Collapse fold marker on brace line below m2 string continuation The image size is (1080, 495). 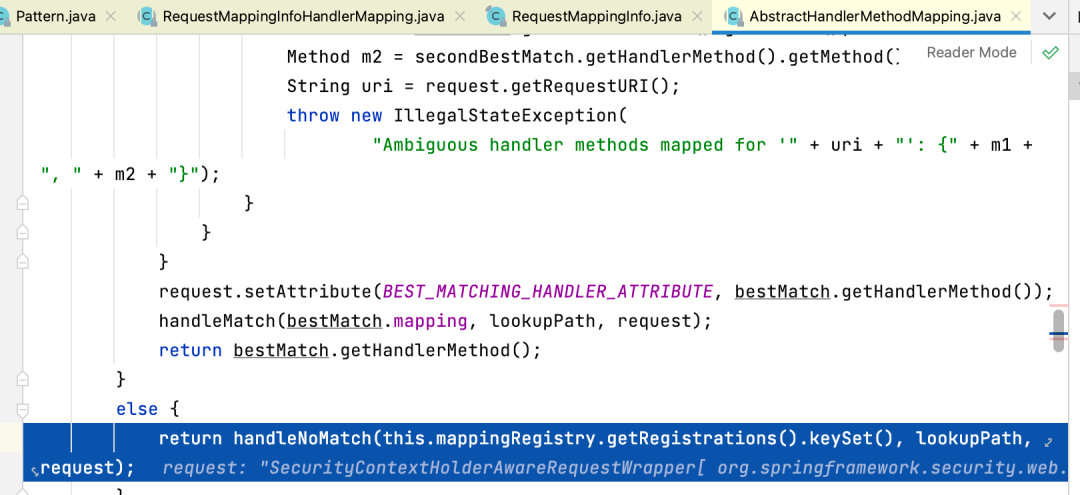point(23,203)
